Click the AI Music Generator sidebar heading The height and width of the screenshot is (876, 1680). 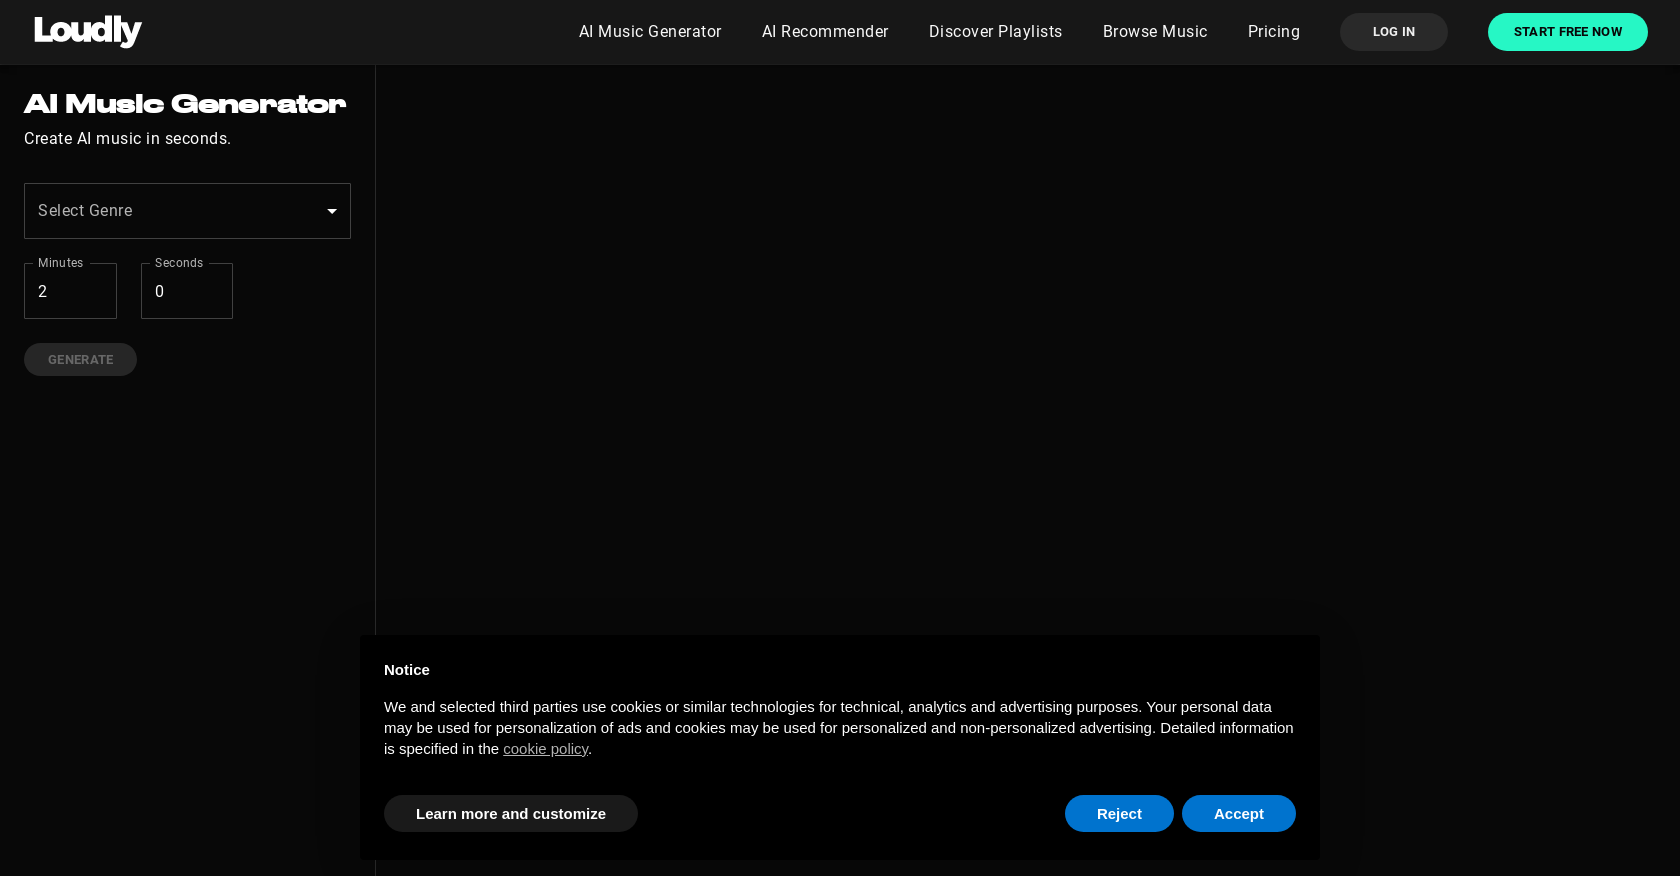[x=185, y=104]
